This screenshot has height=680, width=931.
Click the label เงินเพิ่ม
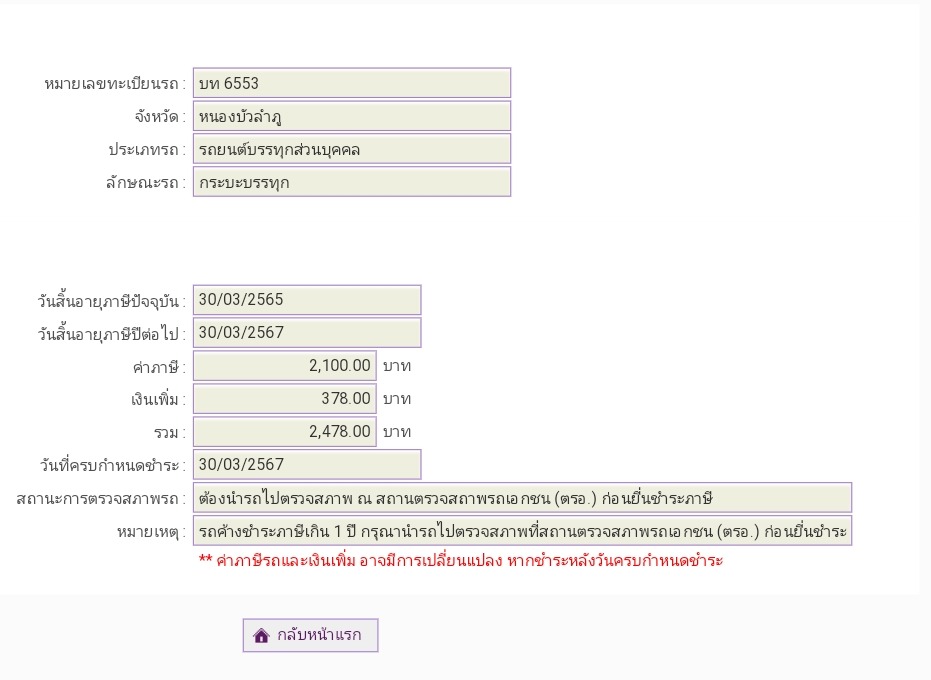point(158,400)
